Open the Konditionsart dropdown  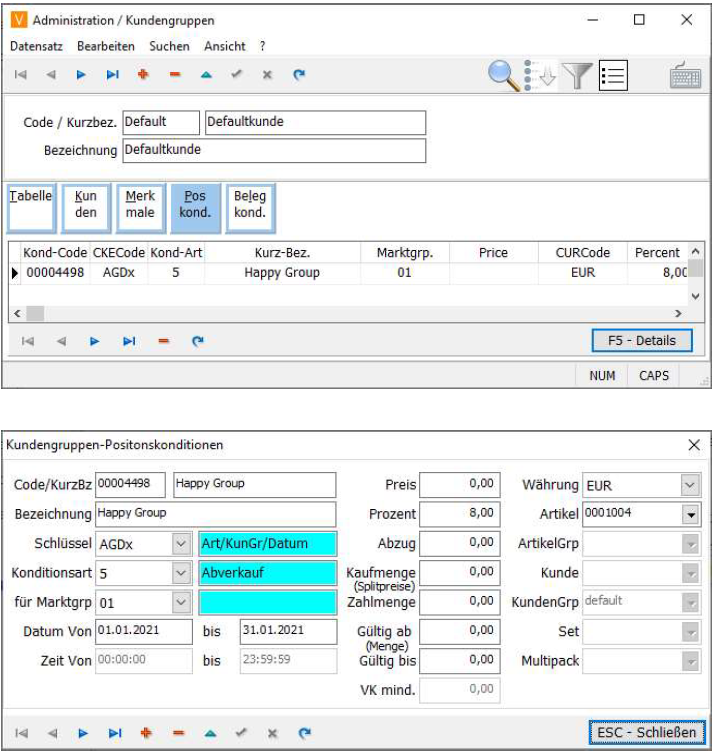pyautogui.click(x=180, y=573)
